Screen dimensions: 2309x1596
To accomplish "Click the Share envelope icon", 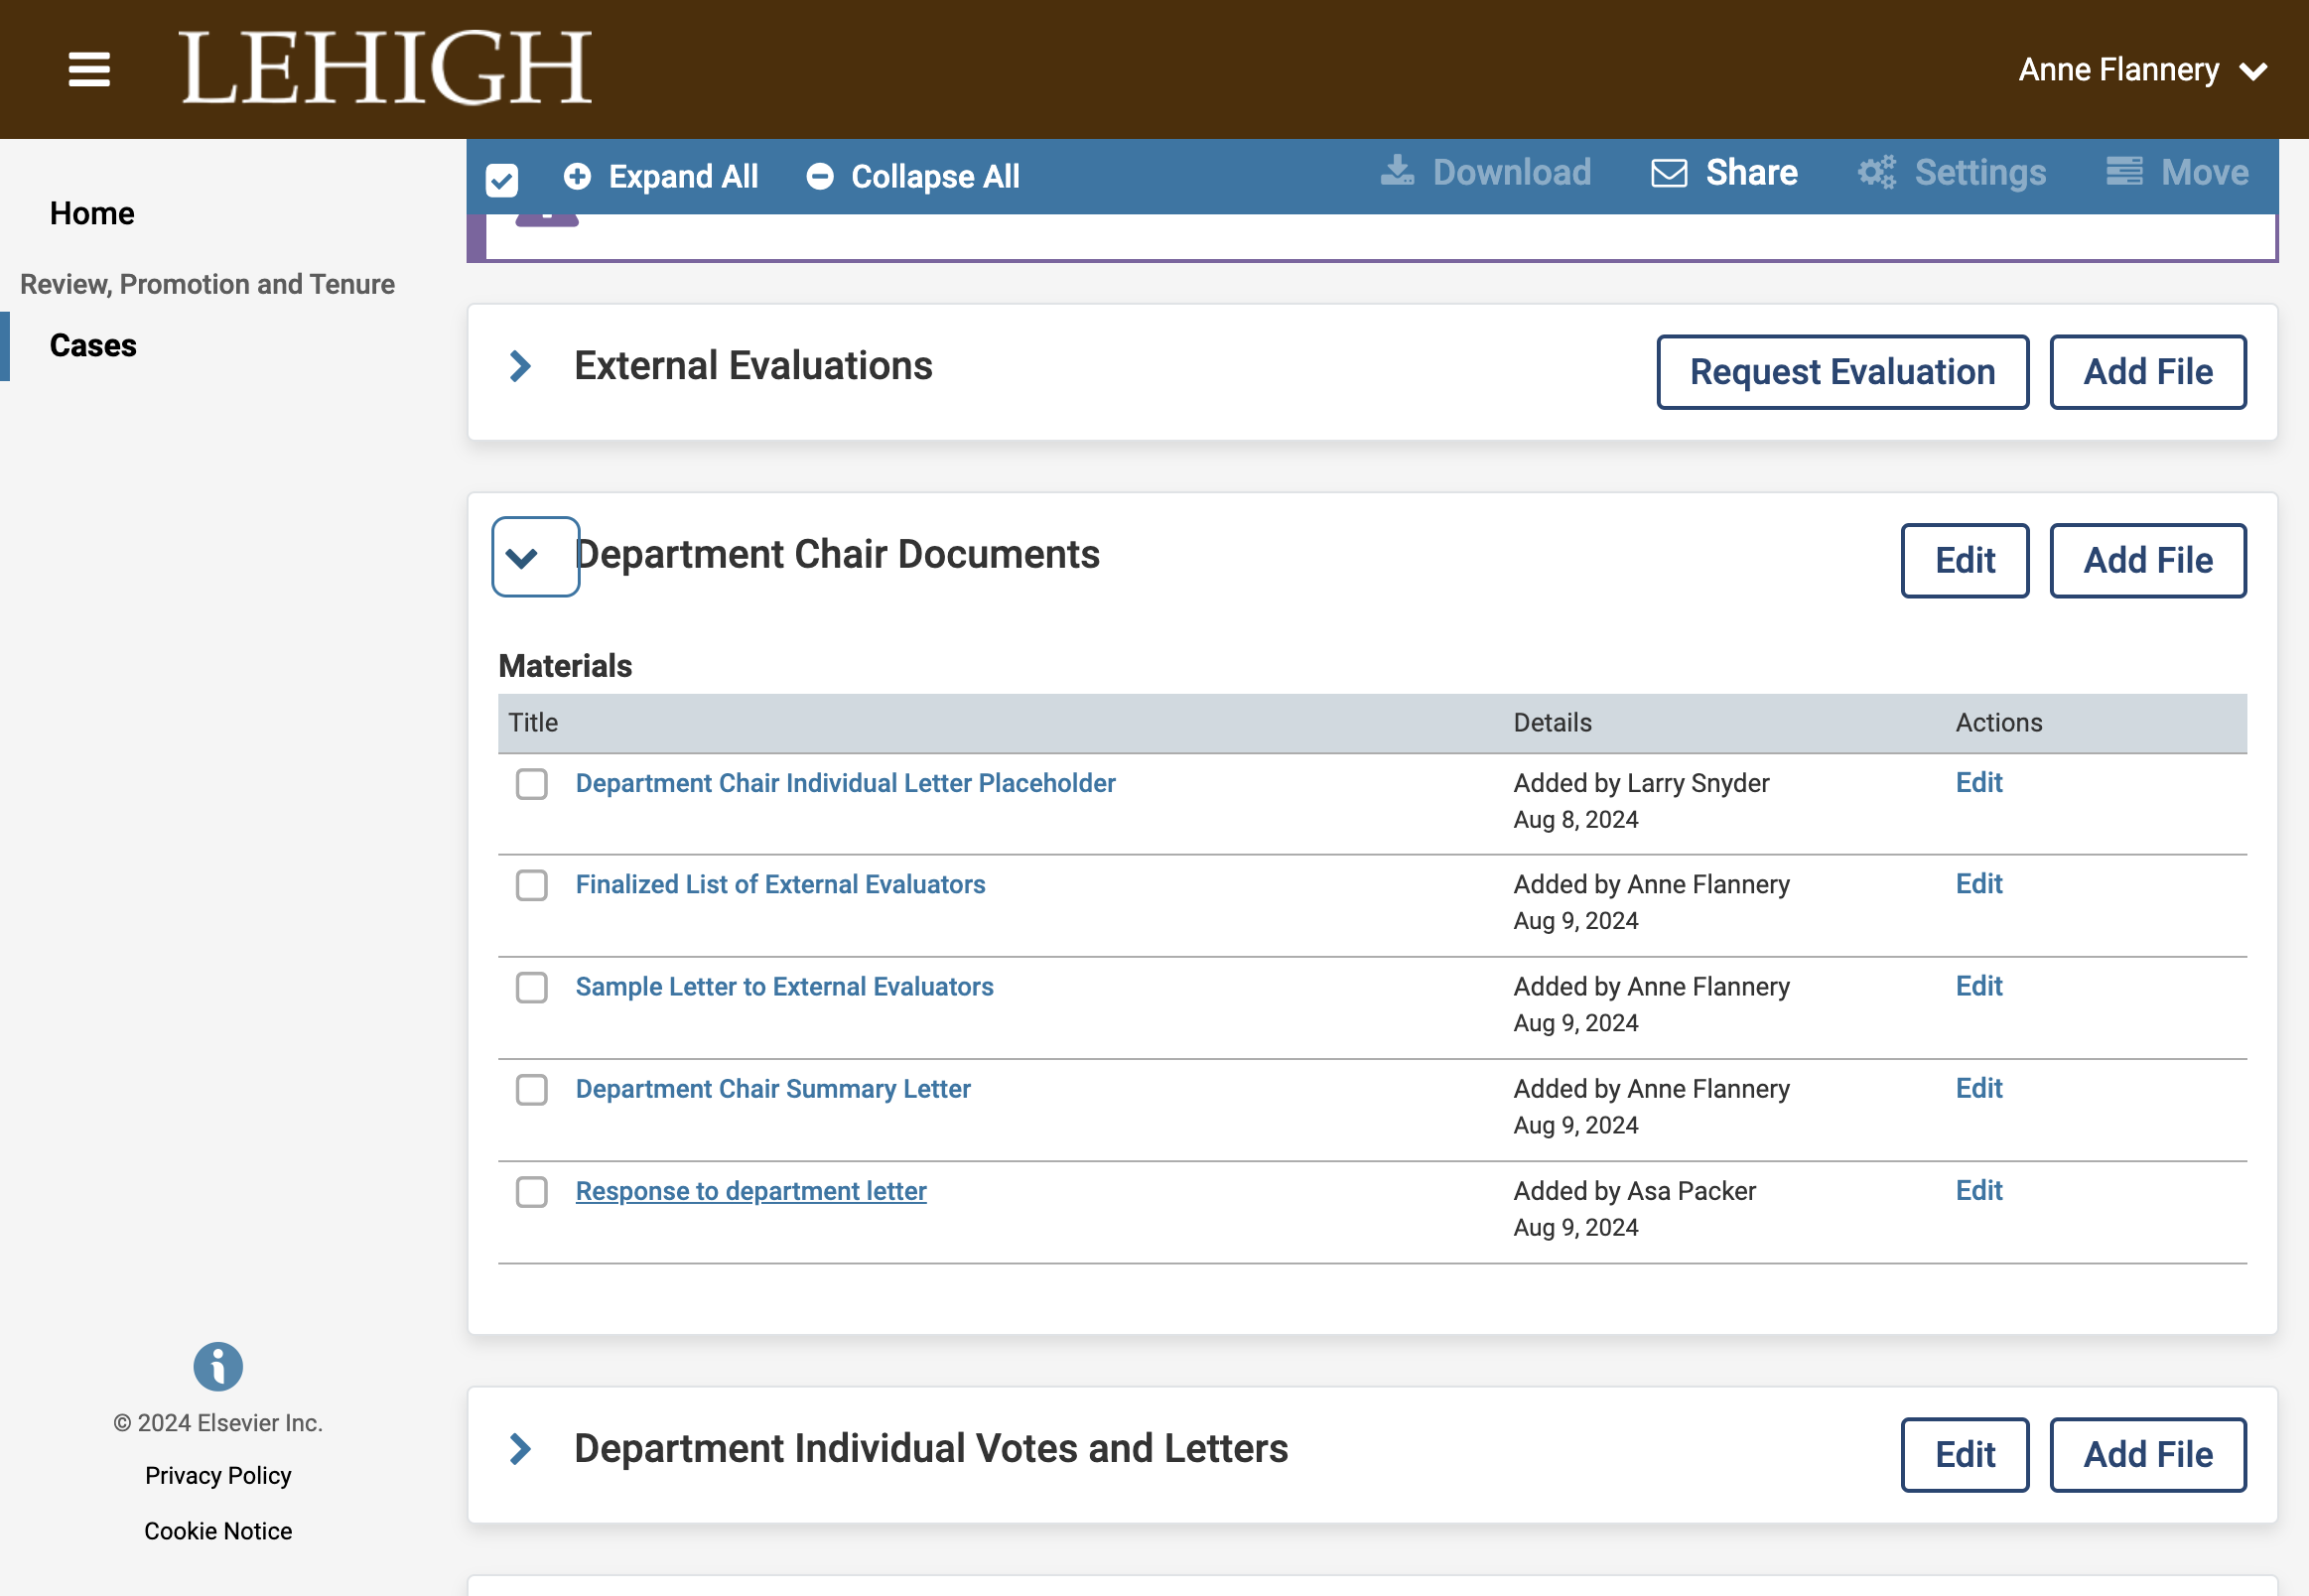I will click(1669, 173).
